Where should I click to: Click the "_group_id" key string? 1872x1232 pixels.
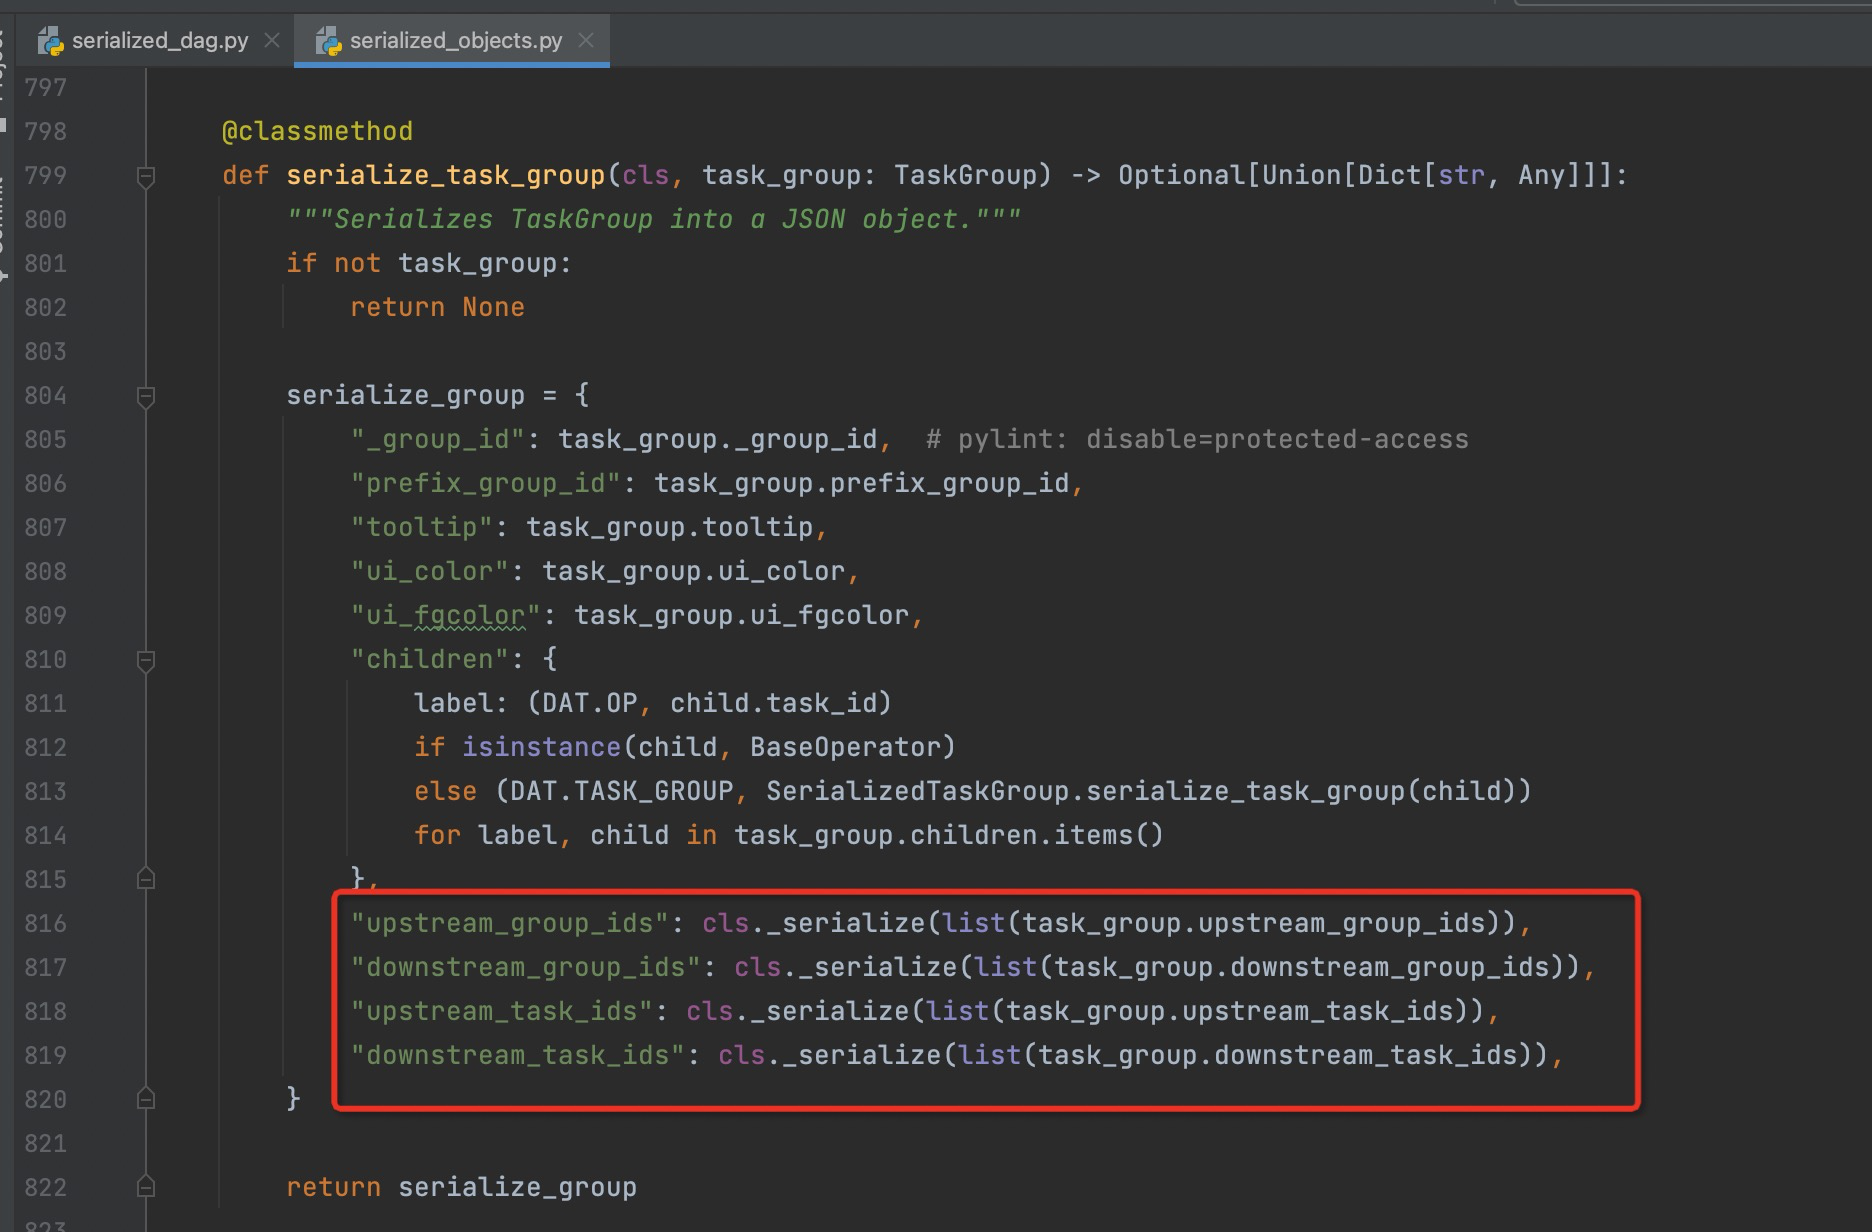pos(437,439)
